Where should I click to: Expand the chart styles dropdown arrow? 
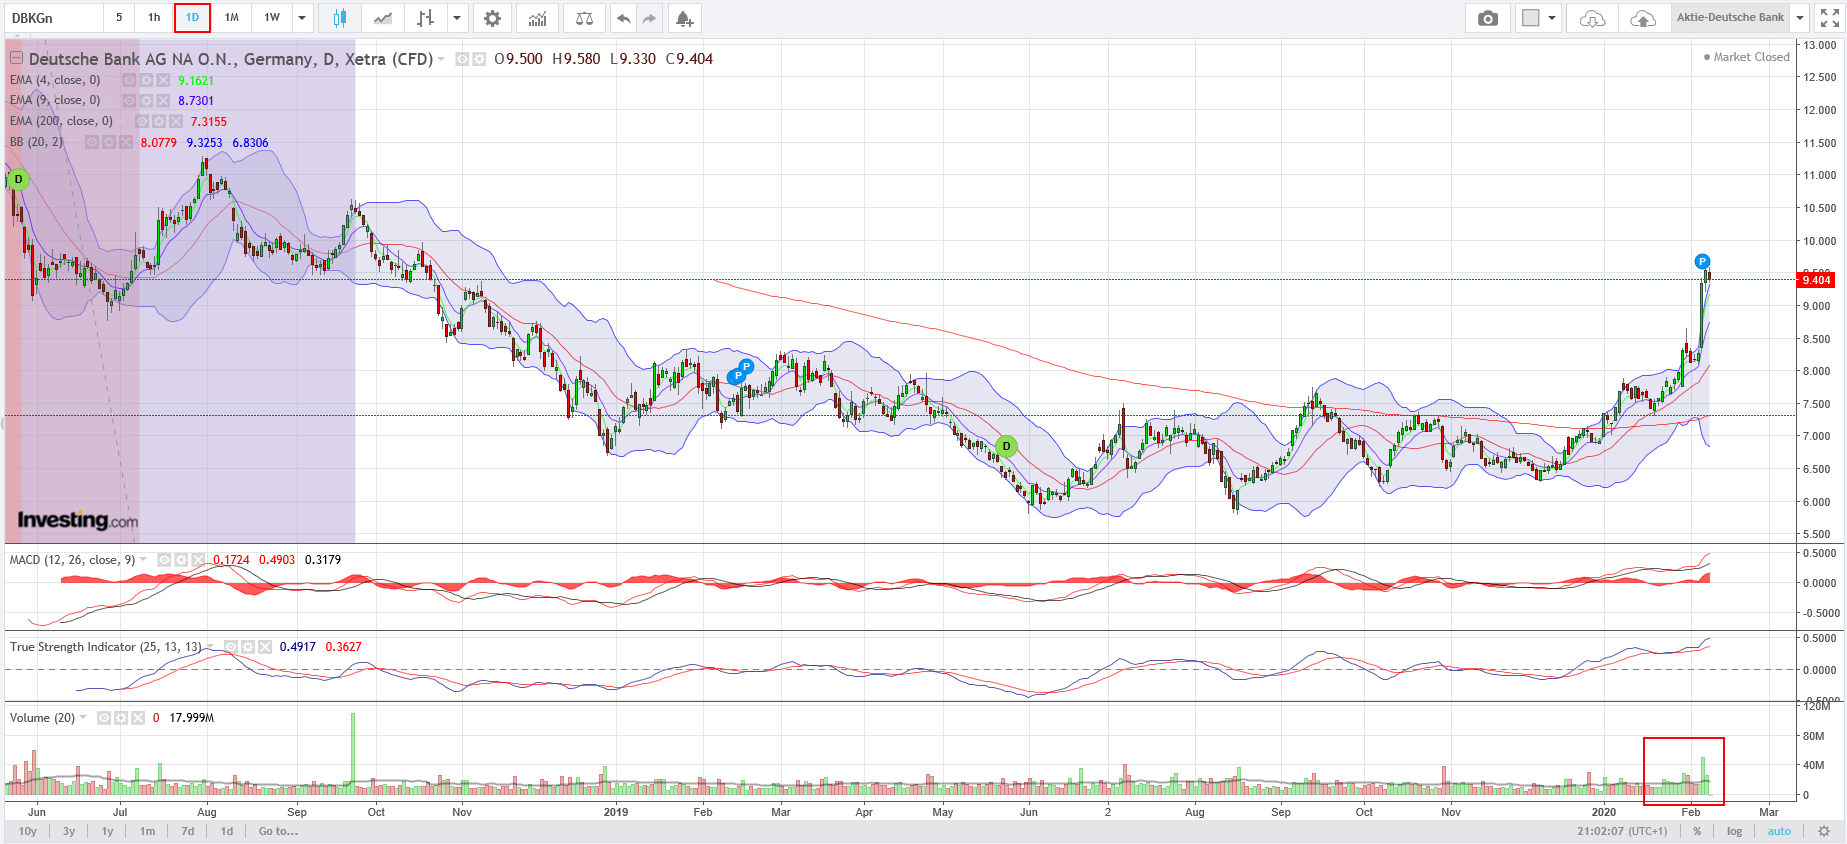click(x=457, y=18)
